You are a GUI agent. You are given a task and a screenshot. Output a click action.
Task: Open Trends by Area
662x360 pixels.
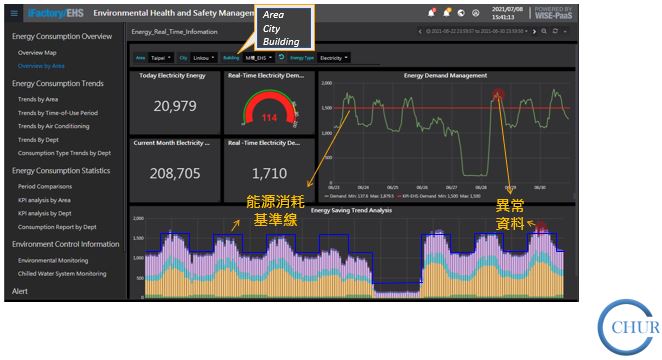tap(38, 99)
